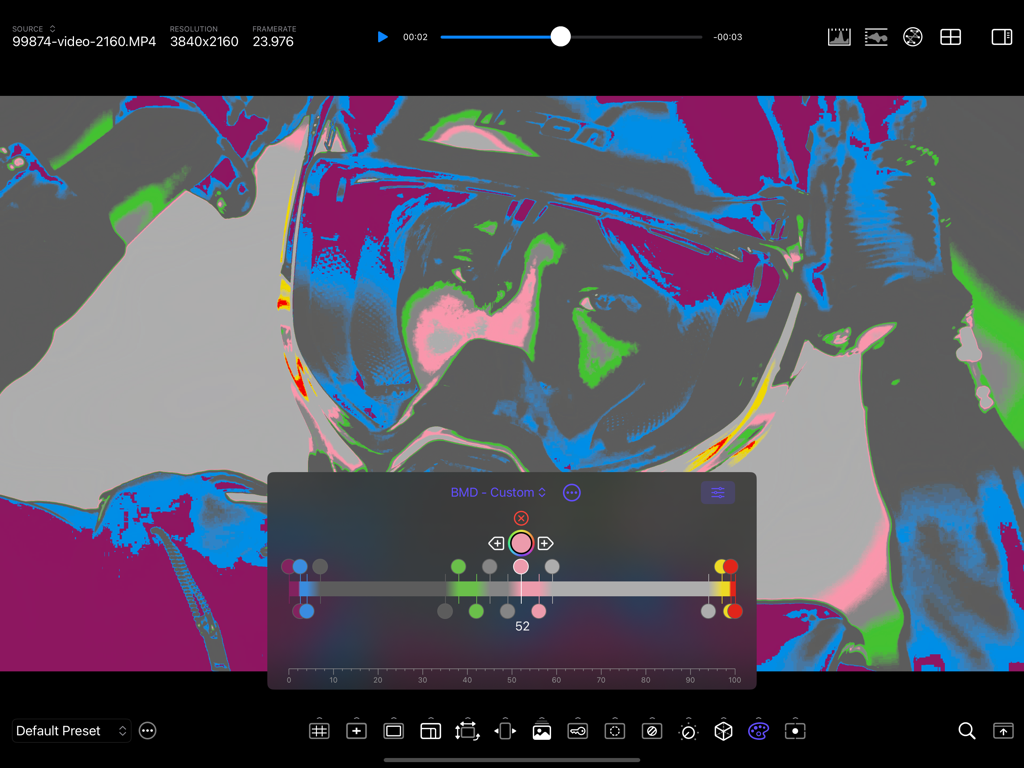Click the SOURCE sort chevron
Screen dimensions: 1024x768
tap(53, 29)
